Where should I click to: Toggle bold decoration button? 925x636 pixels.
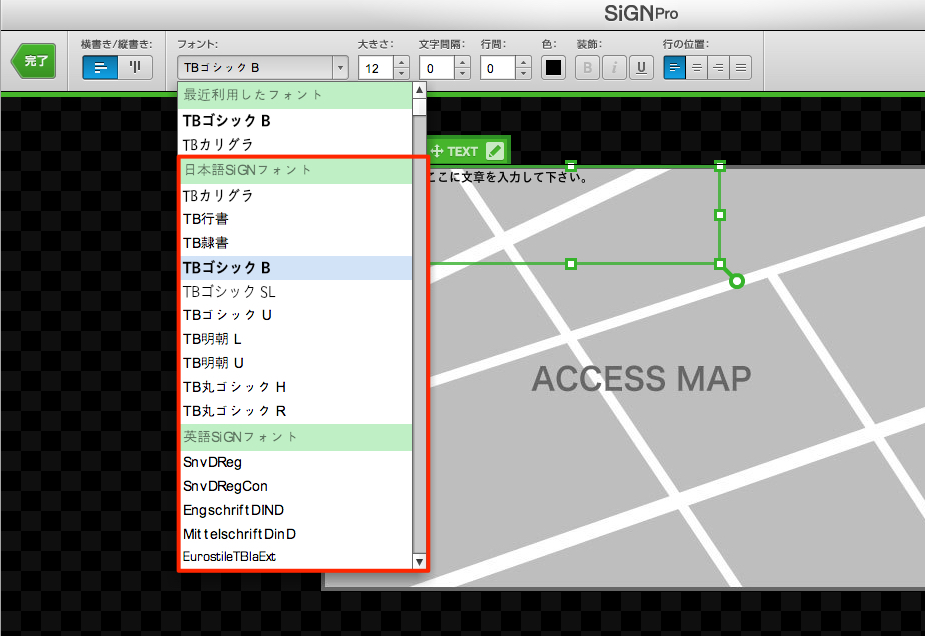pyautogui.click(x=588, y=68)
